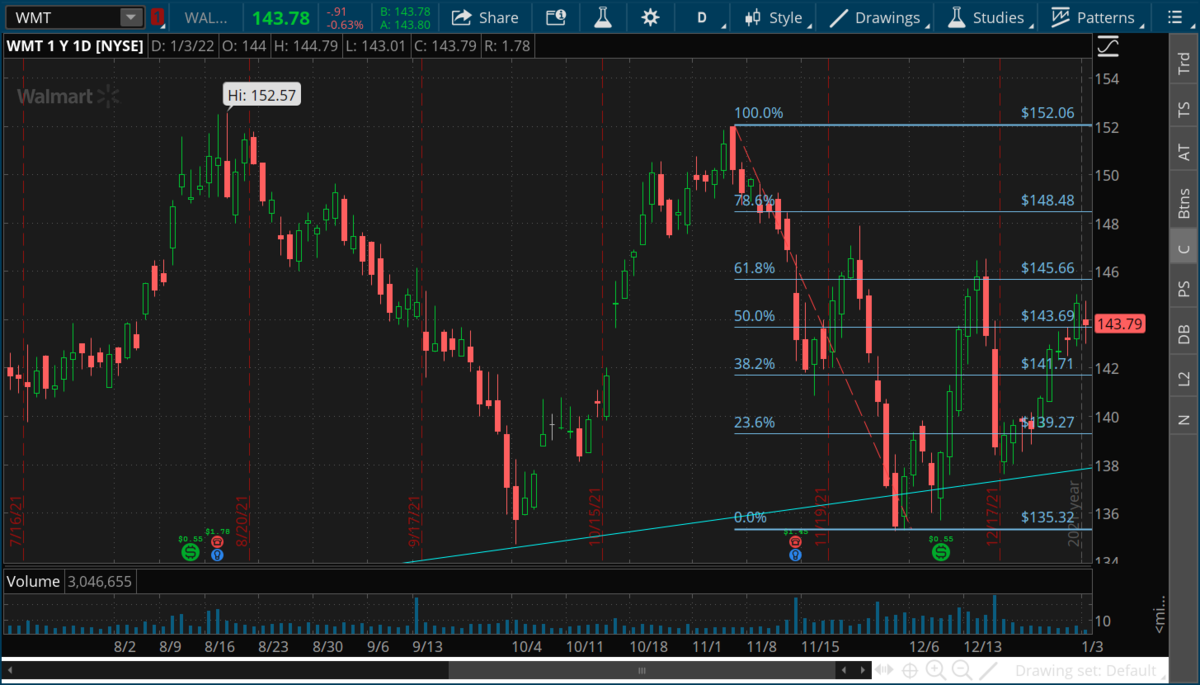Click the 9/17/21 expiration date marker
Image resolution: width=1200 pixels, height=685 pixels.
[412, 522]
